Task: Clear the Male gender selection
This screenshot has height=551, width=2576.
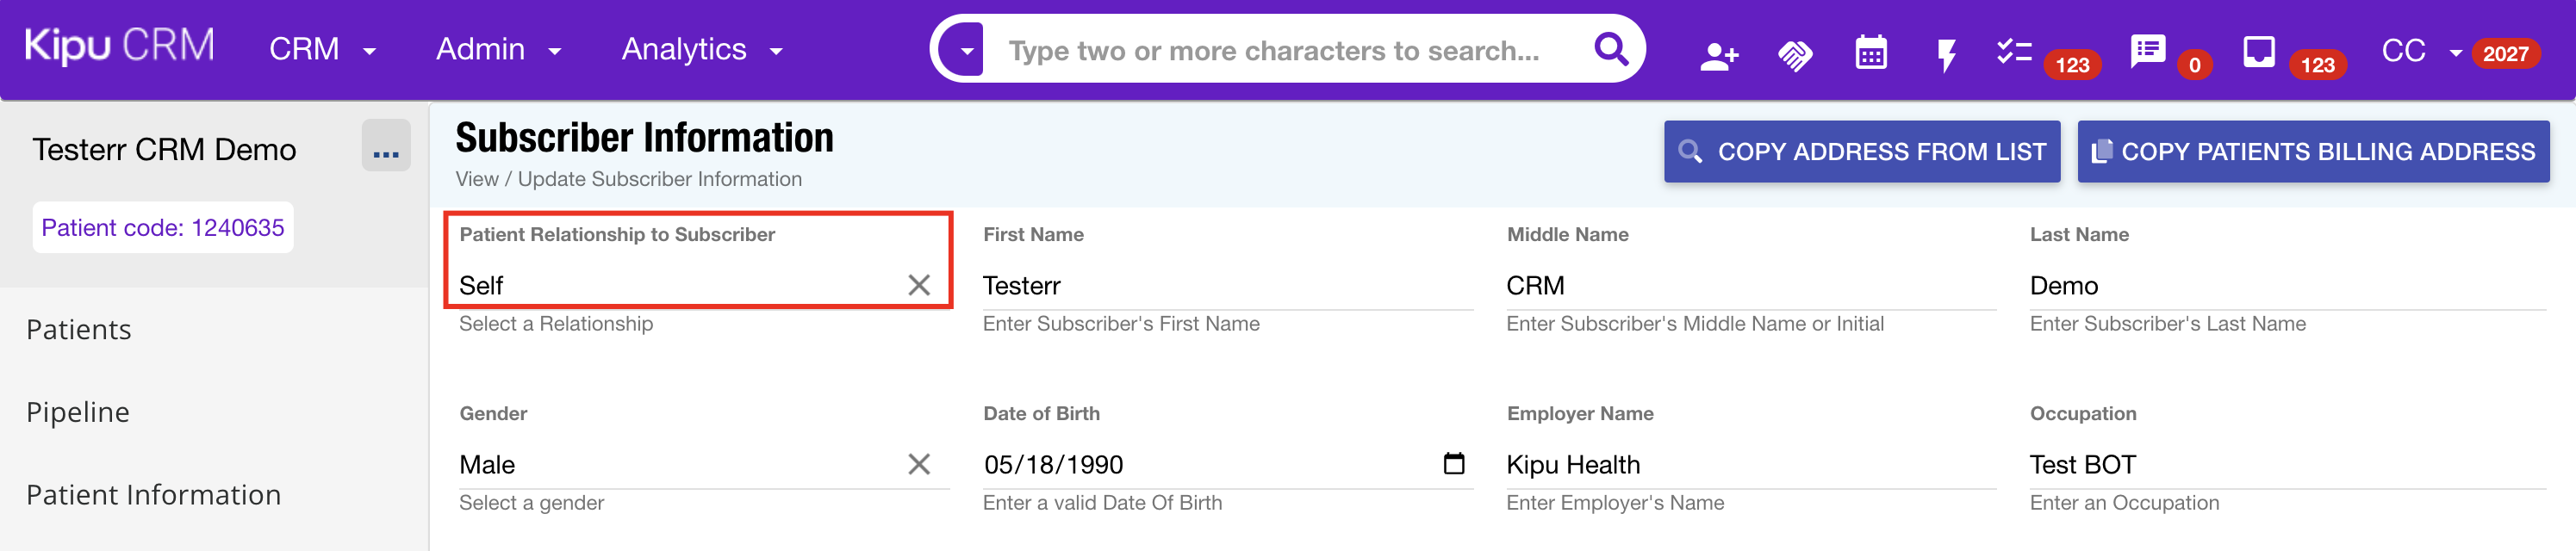Action: [x=918, y=464]
